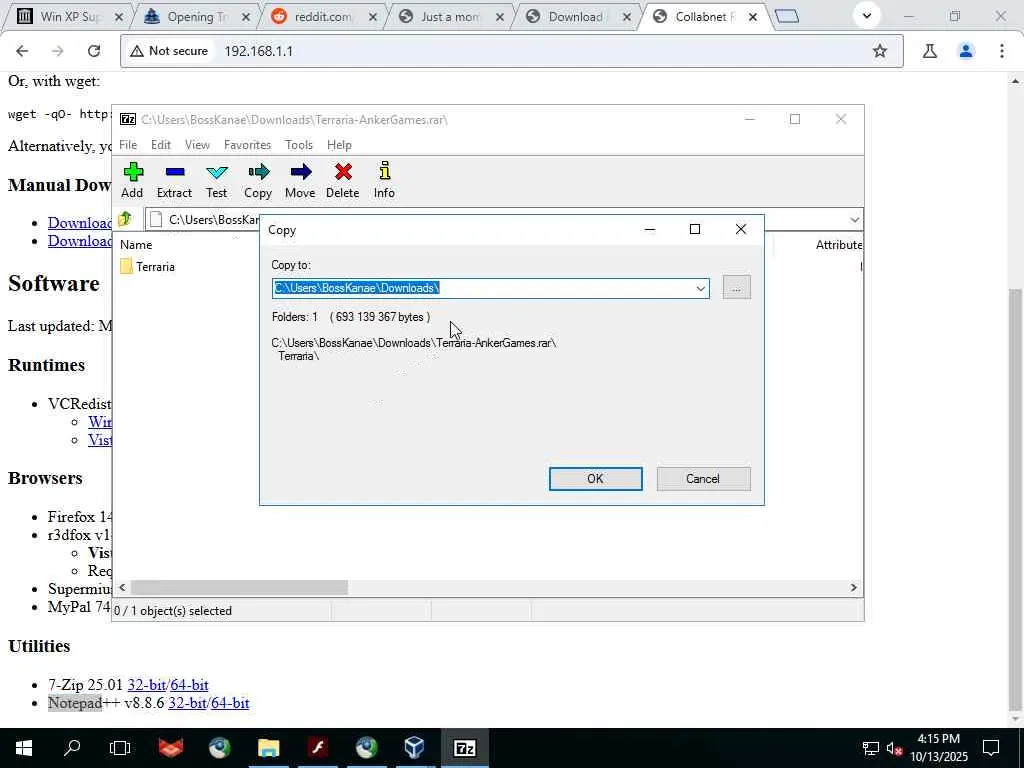Viewport: 1024px width, 768px height.
Task: Click the taskbar search icon
Action: coord(72,748)
